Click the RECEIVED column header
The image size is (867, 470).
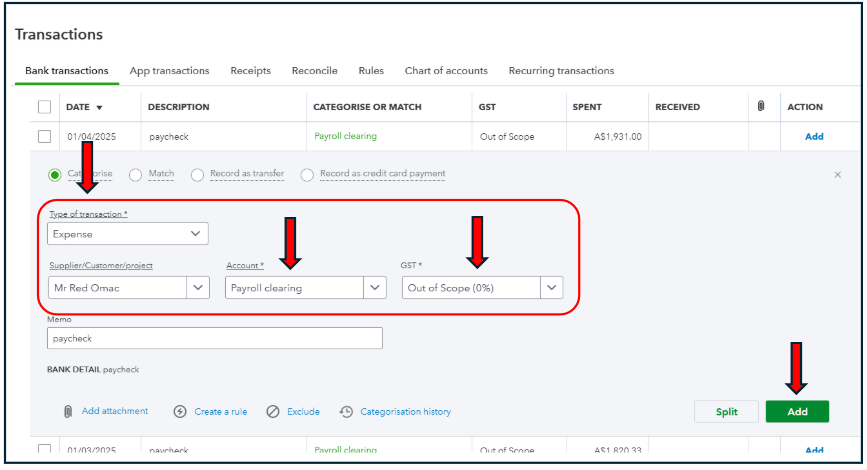[x=677, y=107]
